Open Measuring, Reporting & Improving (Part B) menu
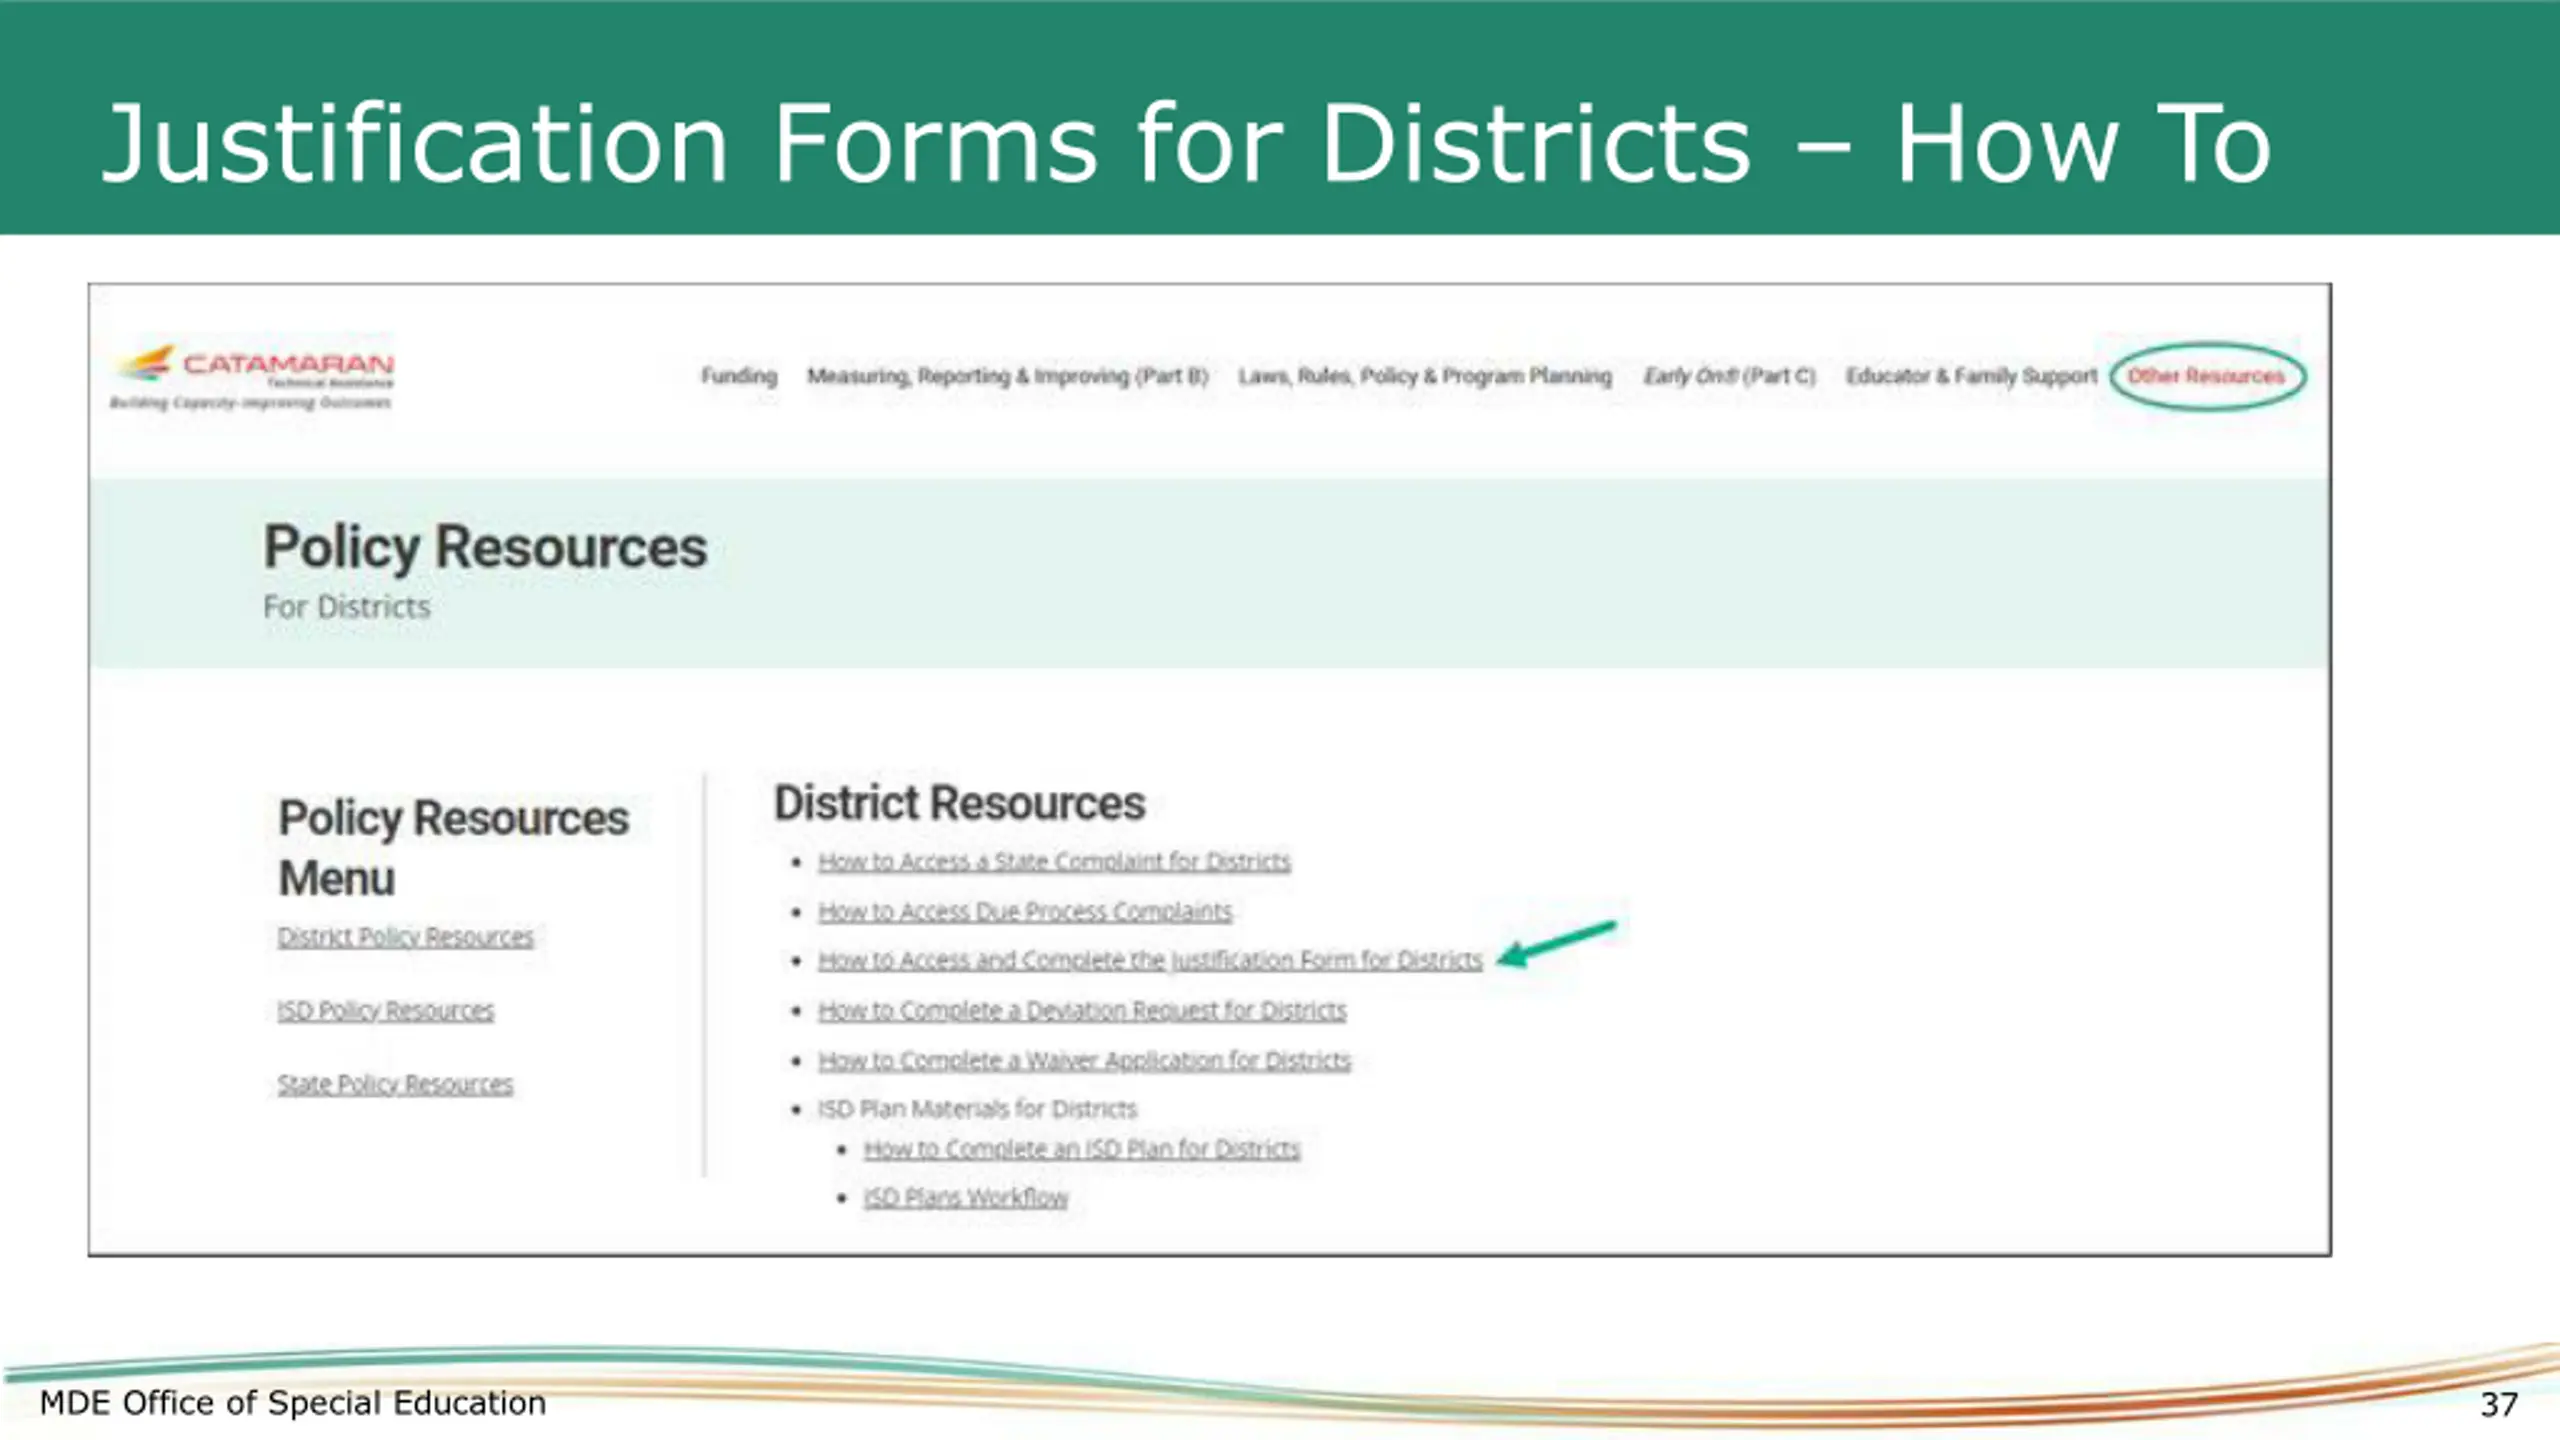This screenshot has width=2560, height=1440. (1008, 376)
